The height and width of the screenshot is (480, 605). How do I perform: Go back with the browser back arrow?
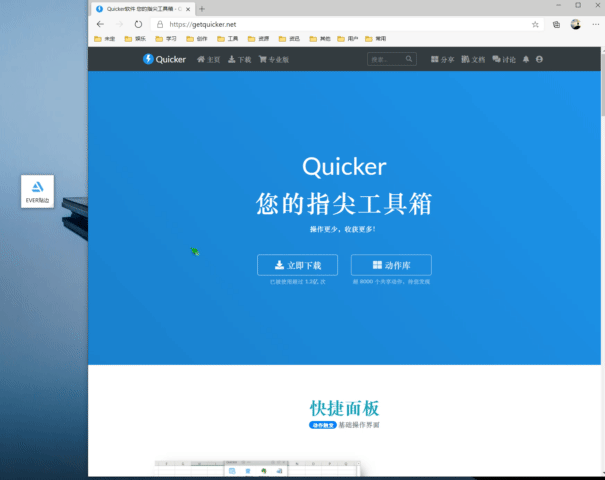pos(100,24)
